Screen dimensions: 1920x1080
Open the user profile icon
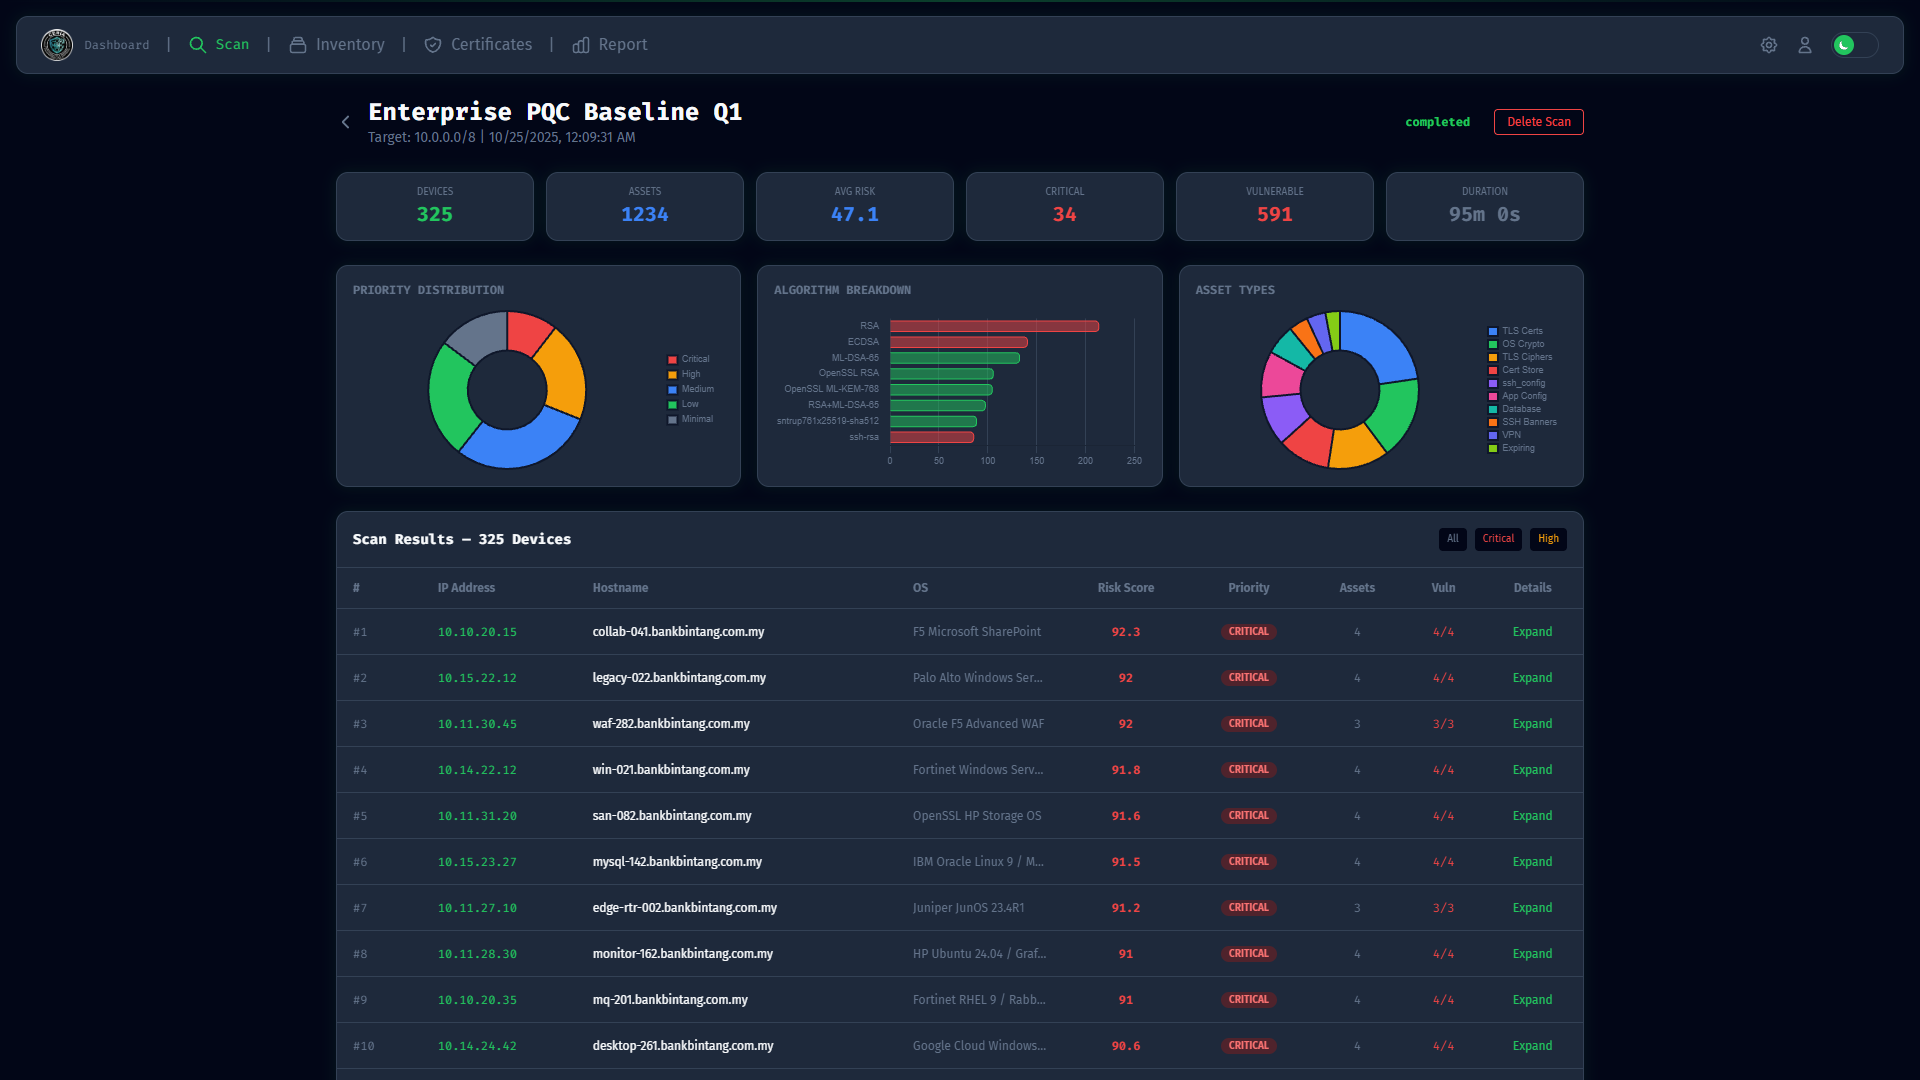coord(1805,45)
